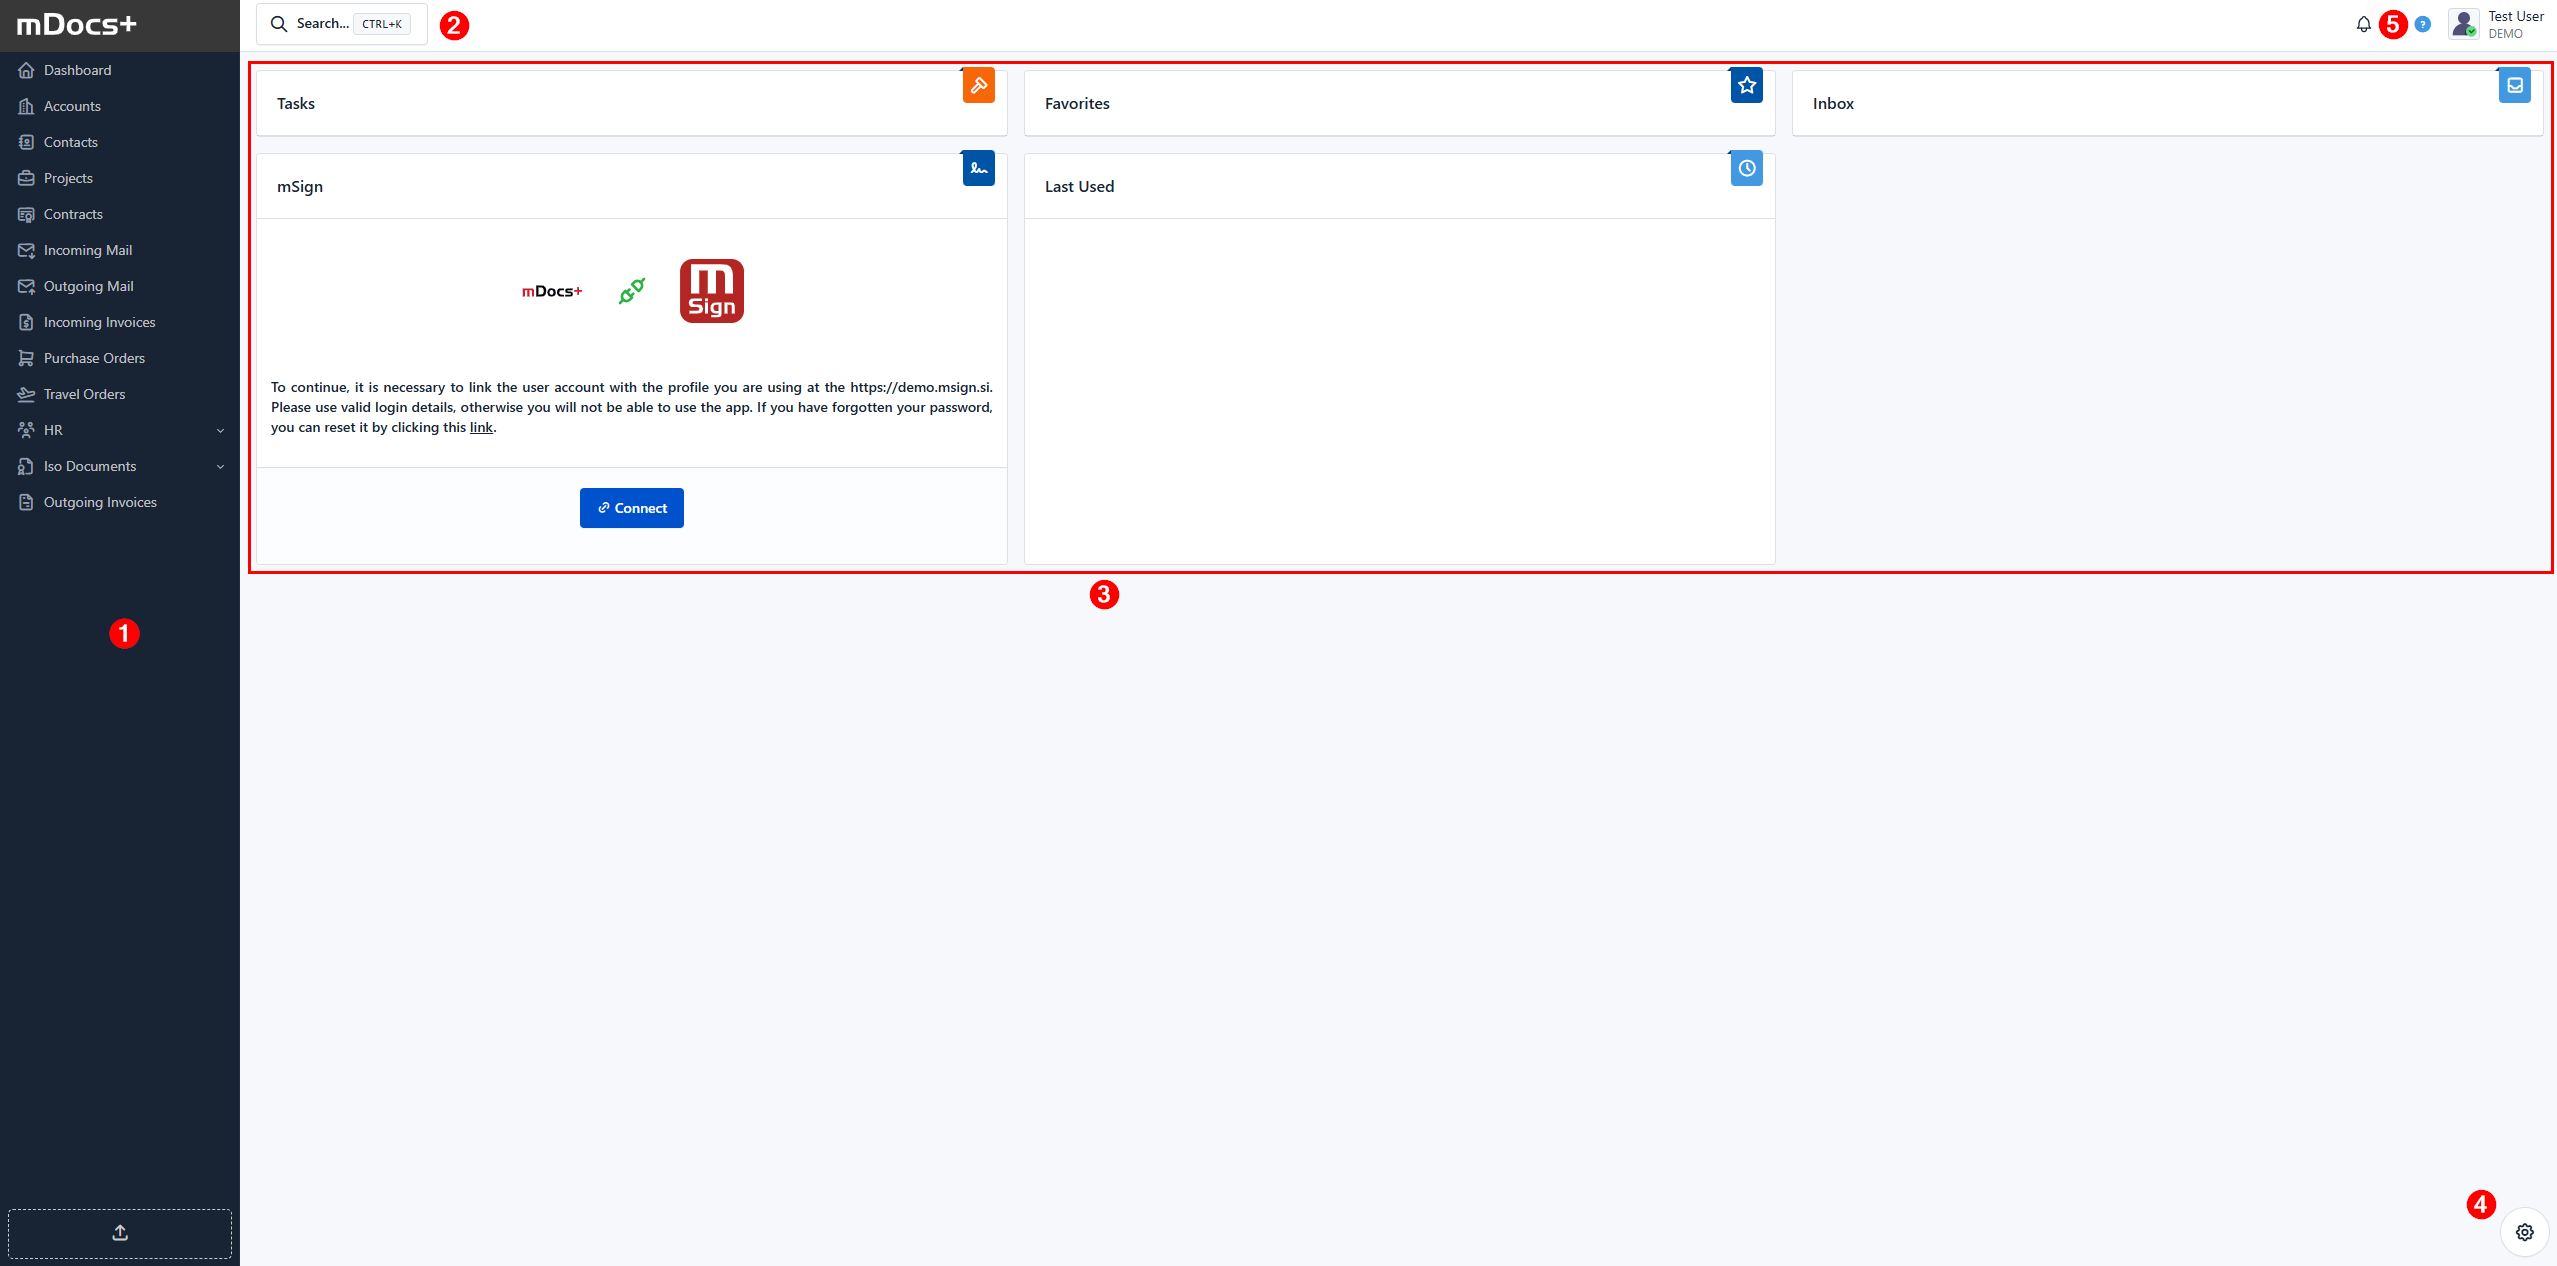Click the Dashboard home icon in sidebar
The width and height of the screenshot is (2557, 1266).
(26, 70)
